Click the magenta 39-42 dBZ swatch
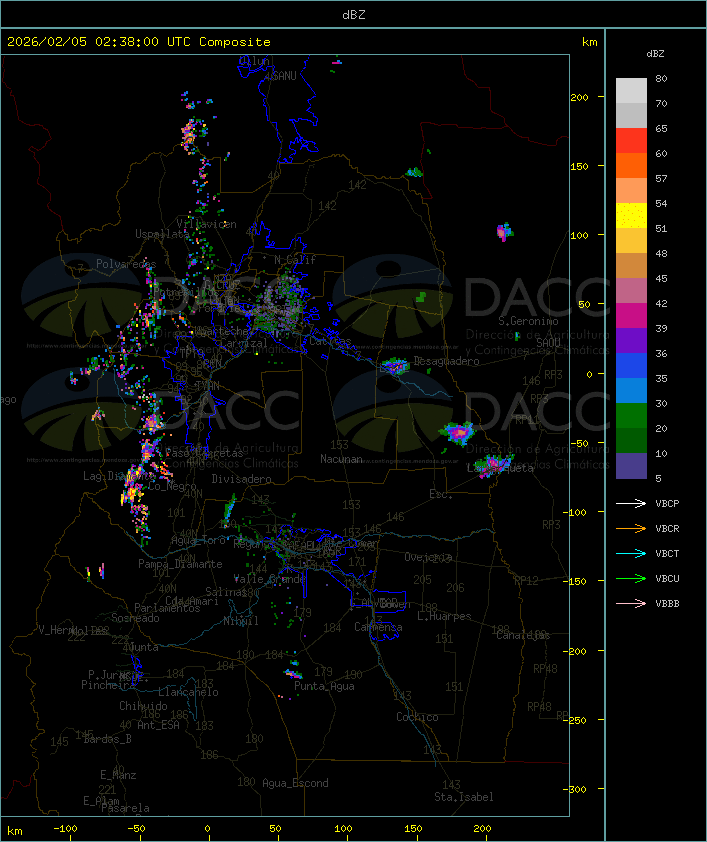The height and width of the screenshot is (842, 707). pos(631,315)
